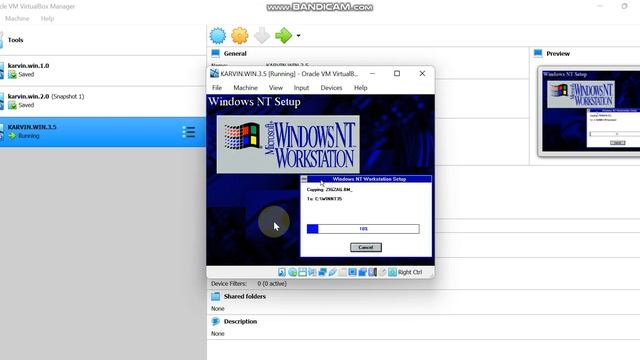Screen dimensions: 640x360
Task: Select the karvin.win.1.0 virtual machine
Action: pyautogui.click(x=103, y=71)
